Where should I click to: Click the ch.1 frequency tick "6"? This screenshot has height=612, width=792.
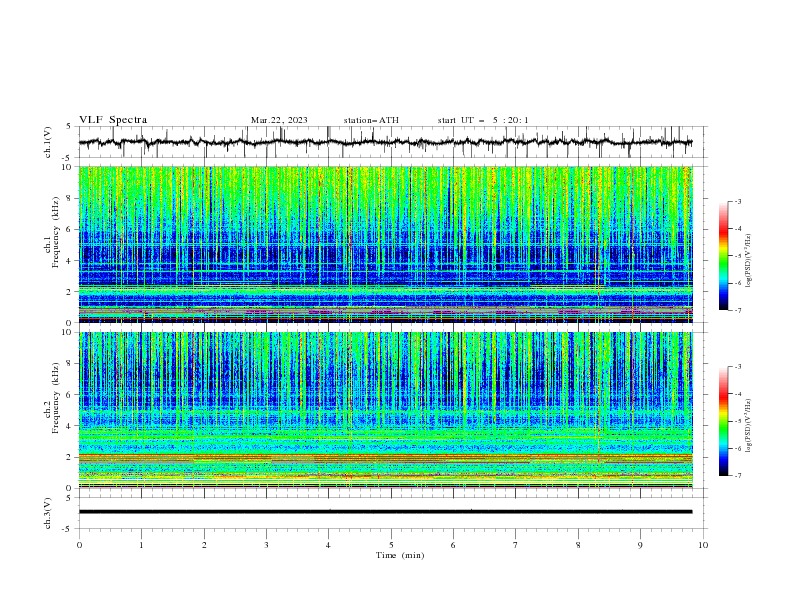pyautogui.click(x=70, y=229)
